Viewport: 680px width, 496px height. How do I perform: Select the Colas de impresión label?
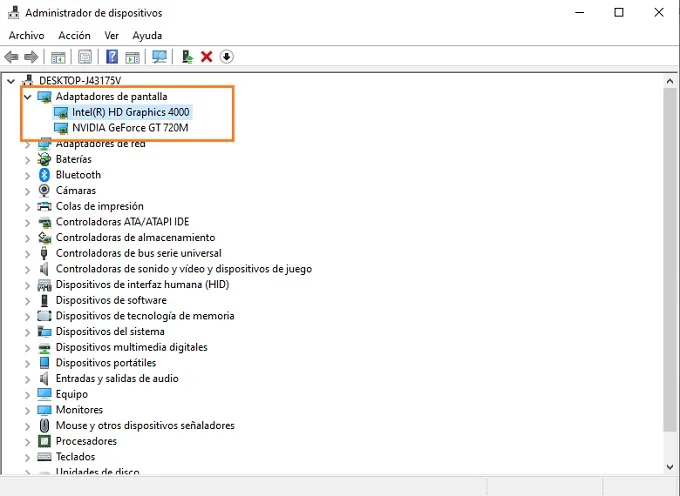99,206
